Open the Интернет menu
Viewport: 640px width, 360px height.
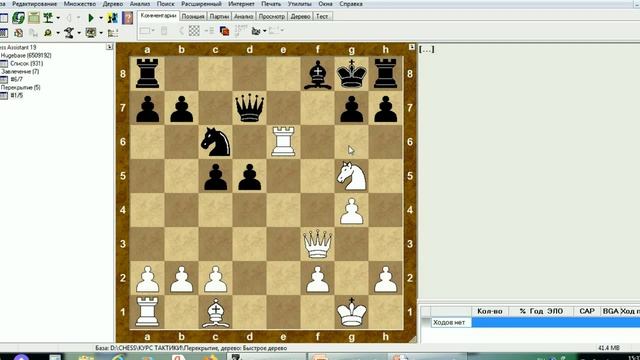241,4
